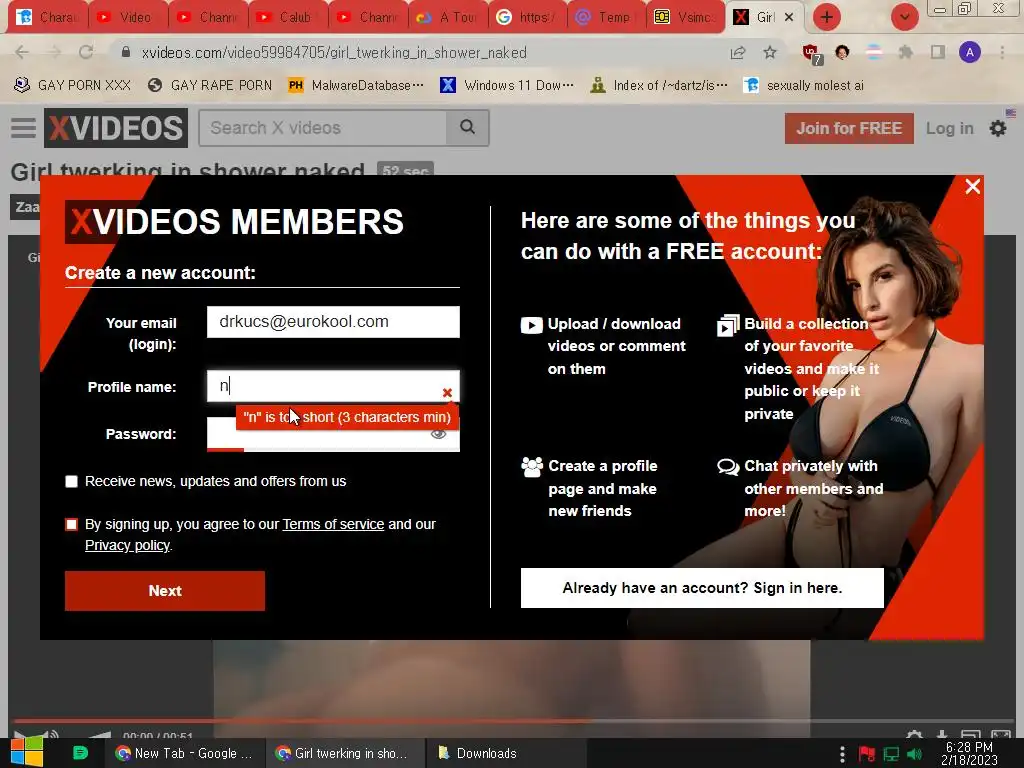Switch to the Video tab
Screen dimensions: 1024x768
[x=127, y=18]
